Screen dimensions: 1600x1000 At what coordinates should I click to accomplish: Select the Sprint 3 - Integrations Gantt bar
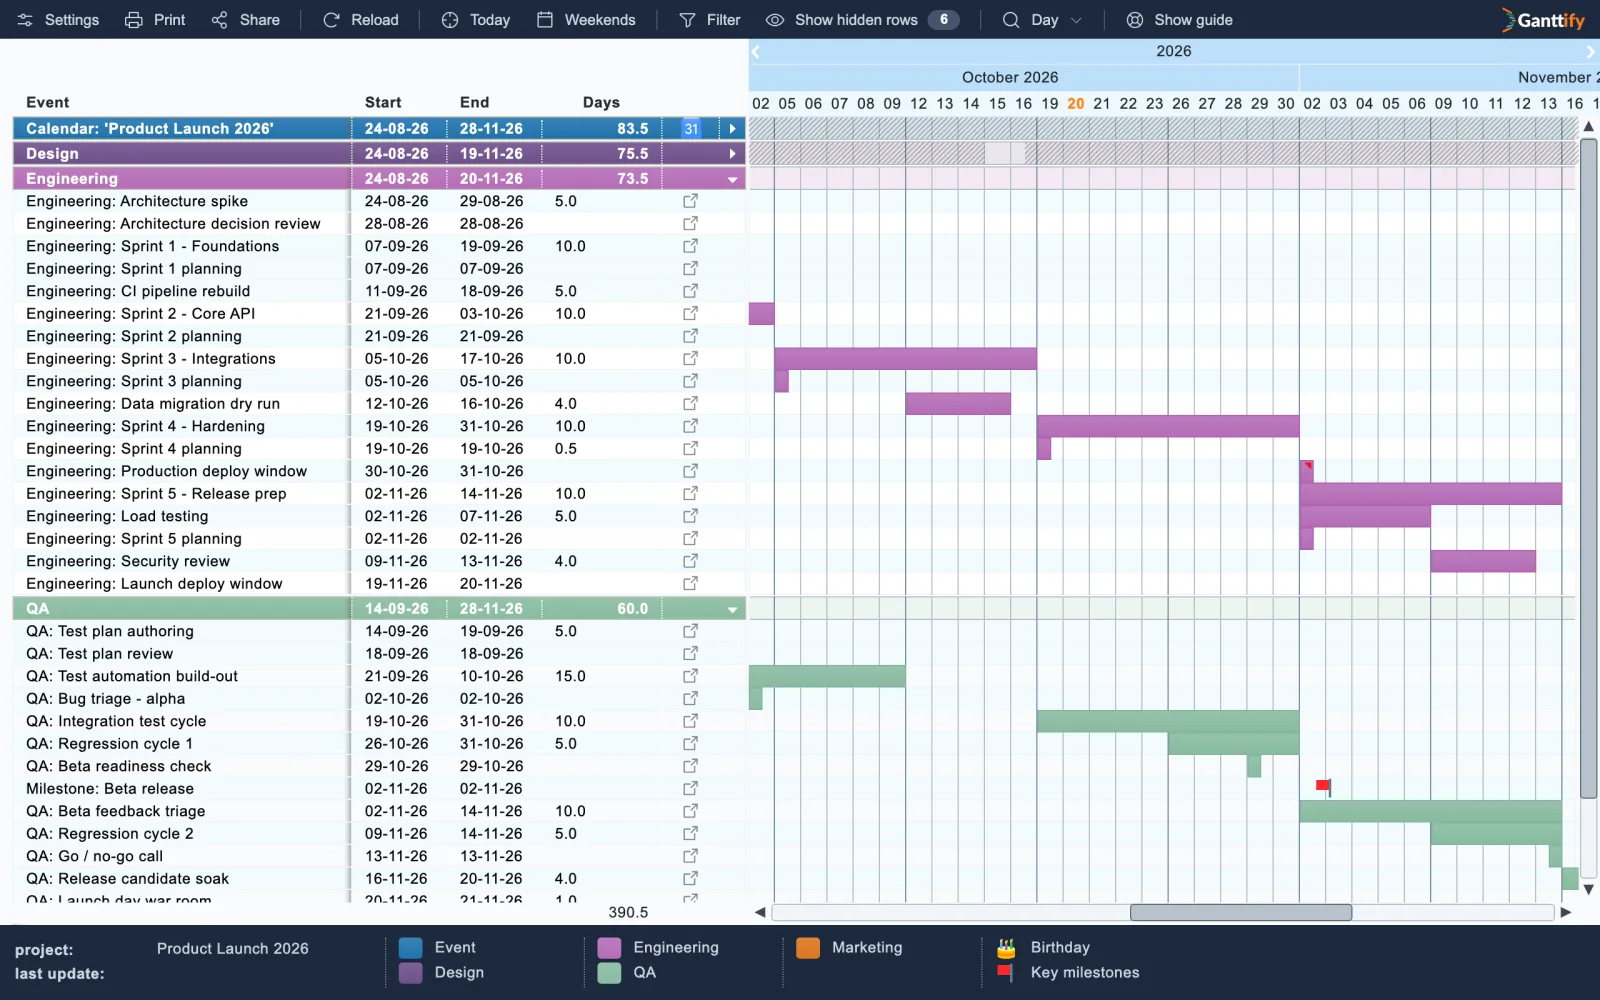905,358
